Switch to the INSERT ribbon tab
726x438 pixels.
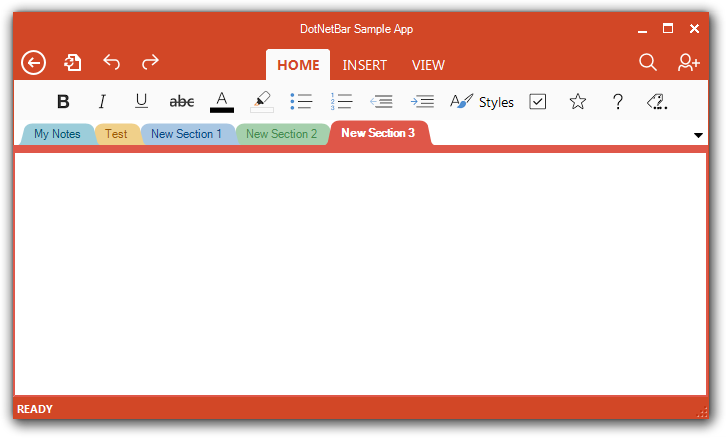(364, 65)
